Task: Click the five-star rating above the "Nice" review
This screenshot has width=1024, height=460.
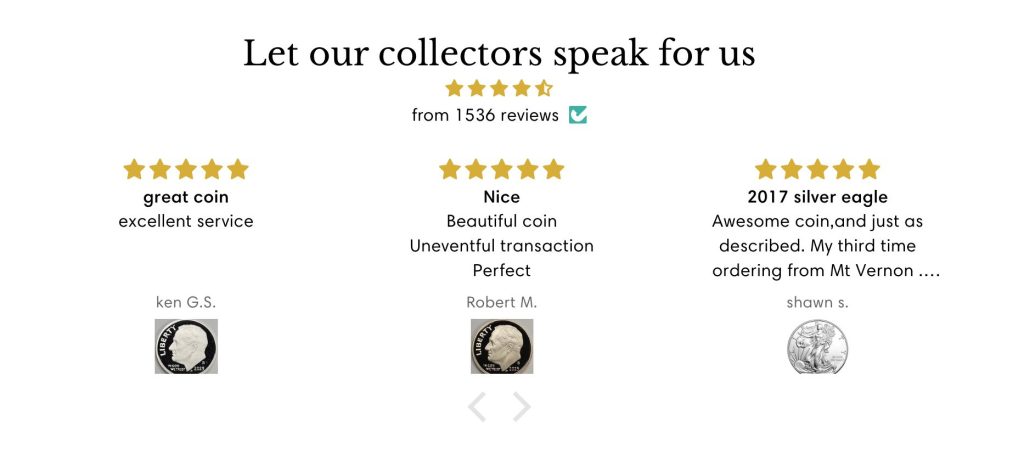Action: click(x=502, y=169)
